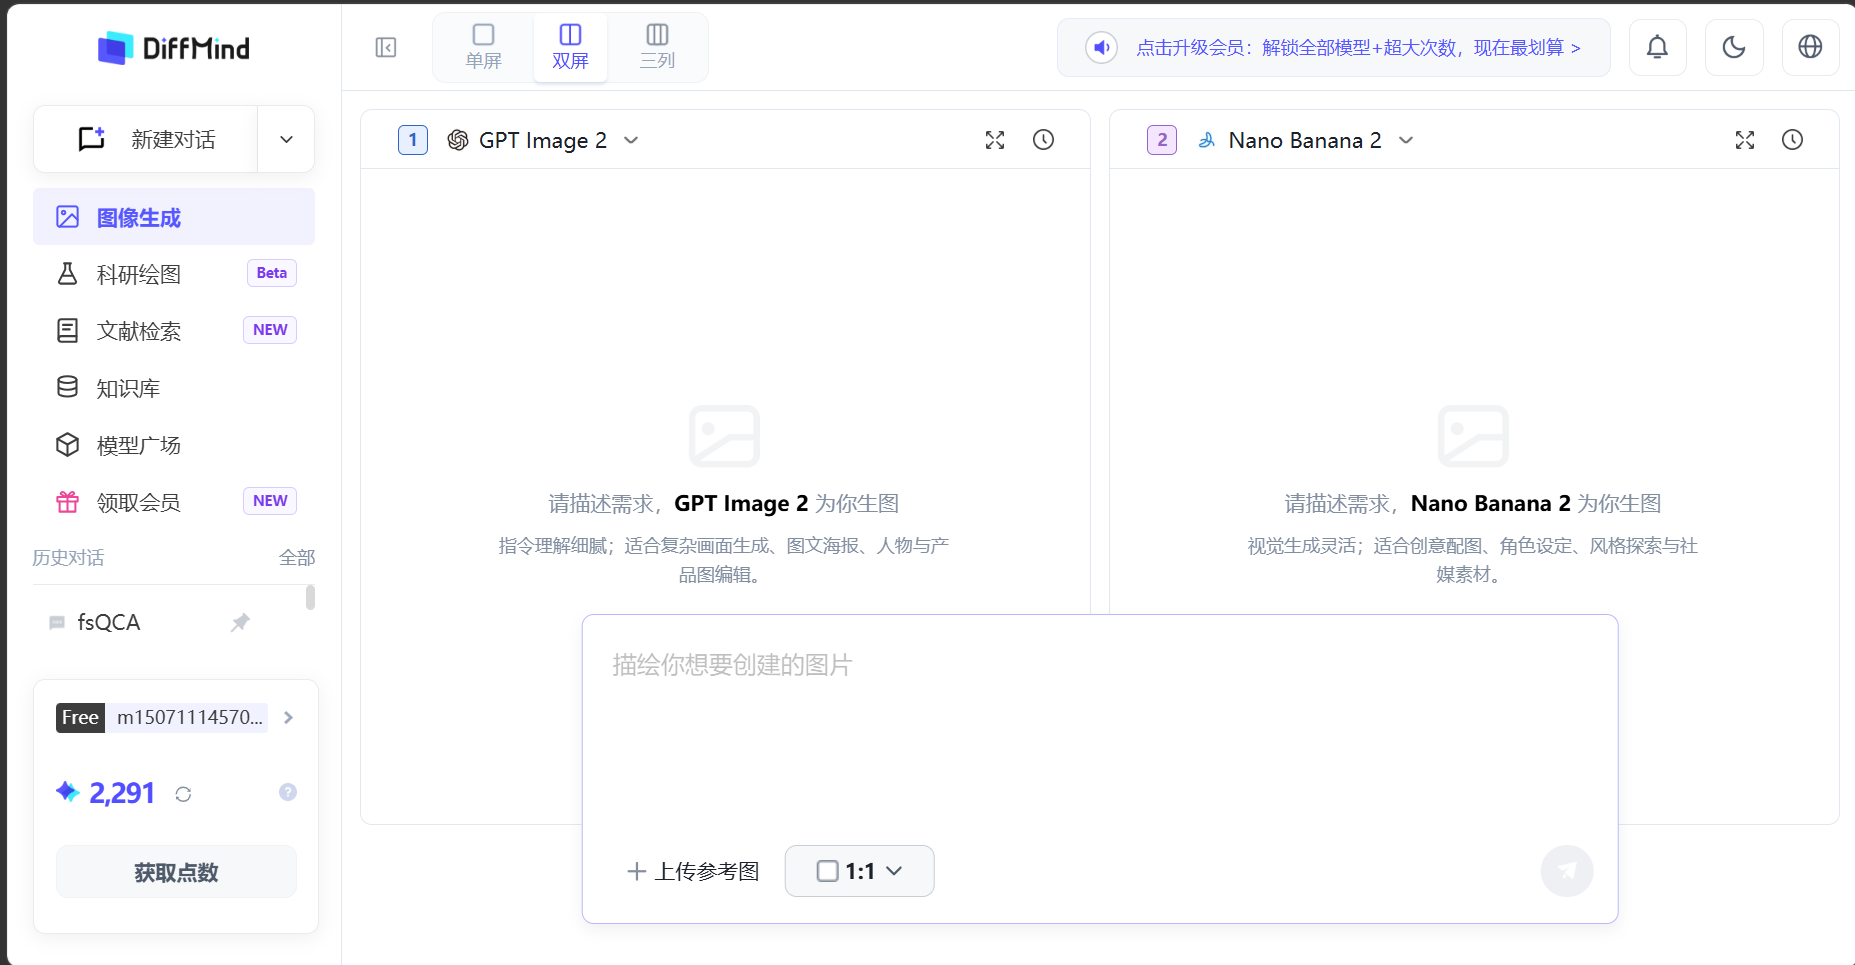
Task: Click 获取点数 get points button
Action: [x=176, y=872]
